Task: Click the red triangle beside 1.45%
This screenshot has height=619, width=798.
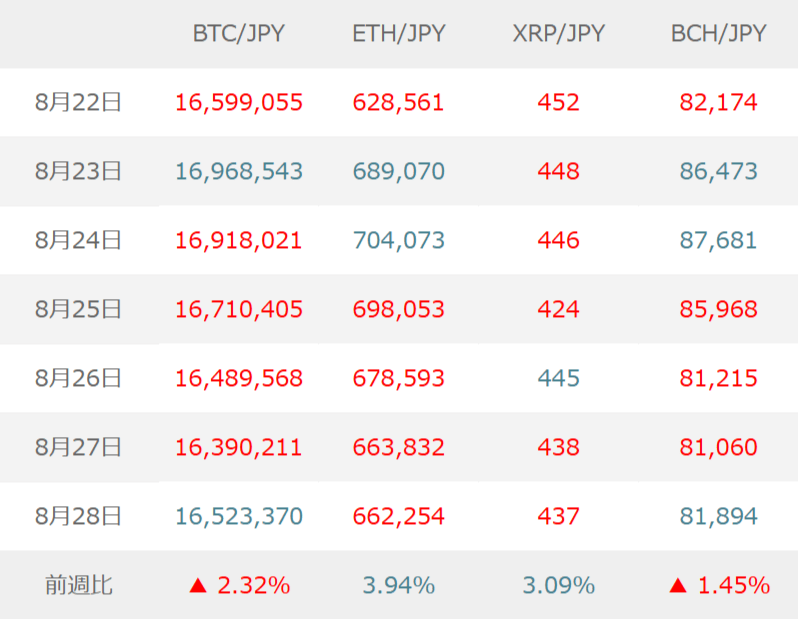Action: (677, 585)
